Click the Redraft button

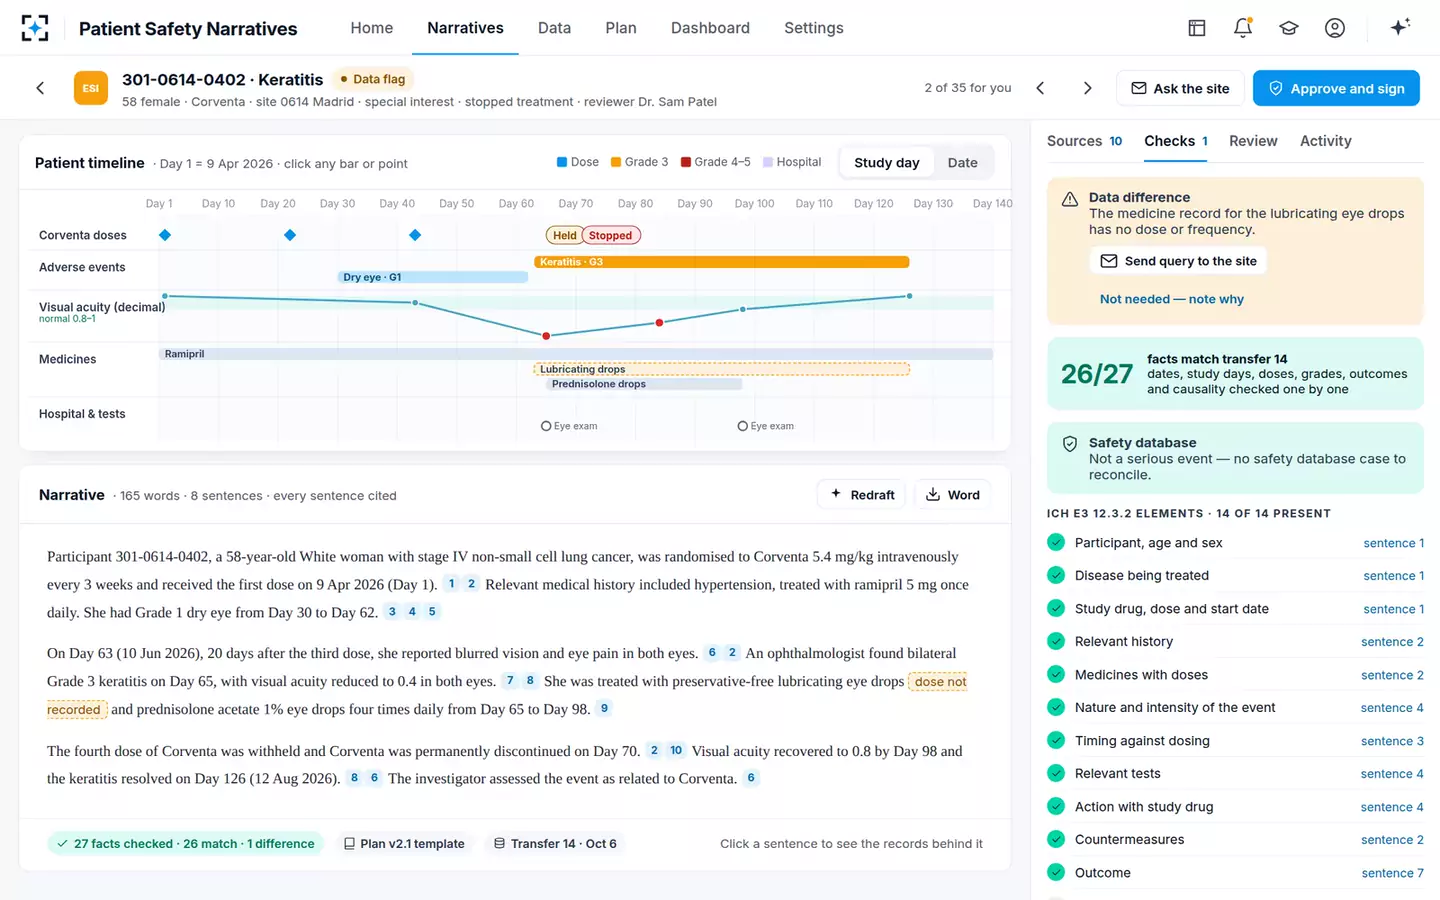pyautogui.click(x=862, y=495)
